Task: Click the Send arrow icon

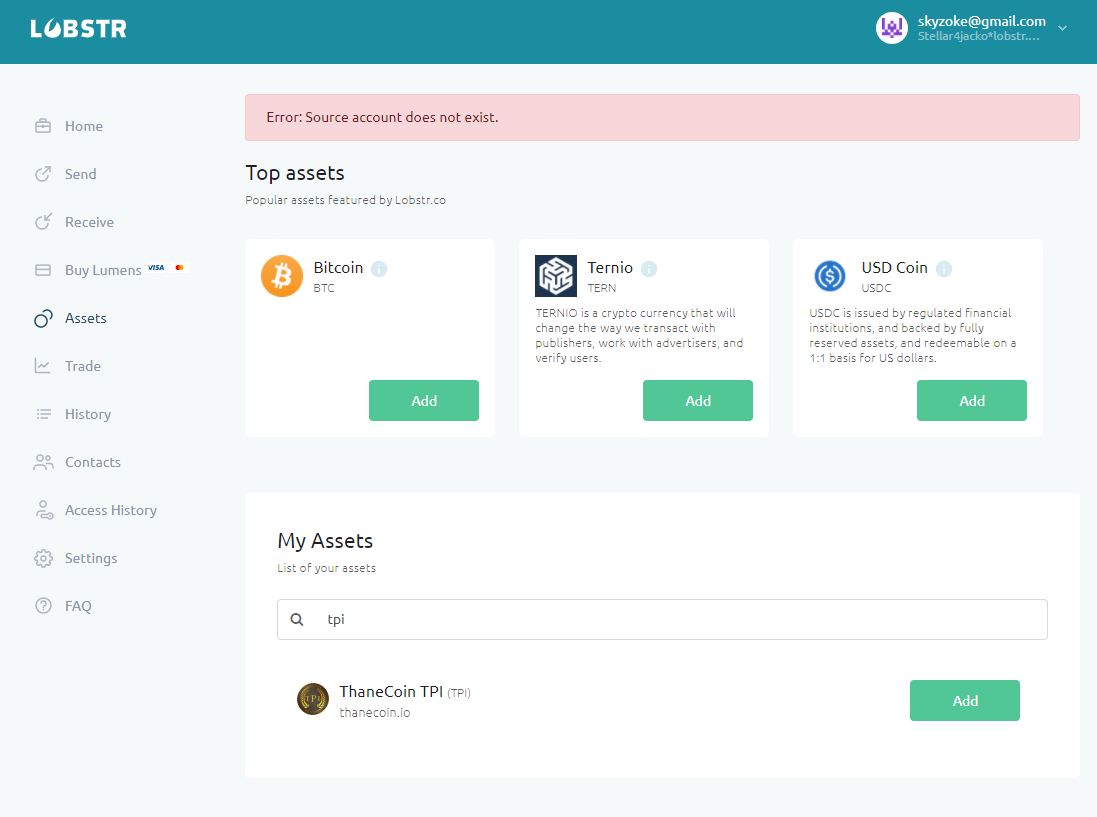Action: 43,174
